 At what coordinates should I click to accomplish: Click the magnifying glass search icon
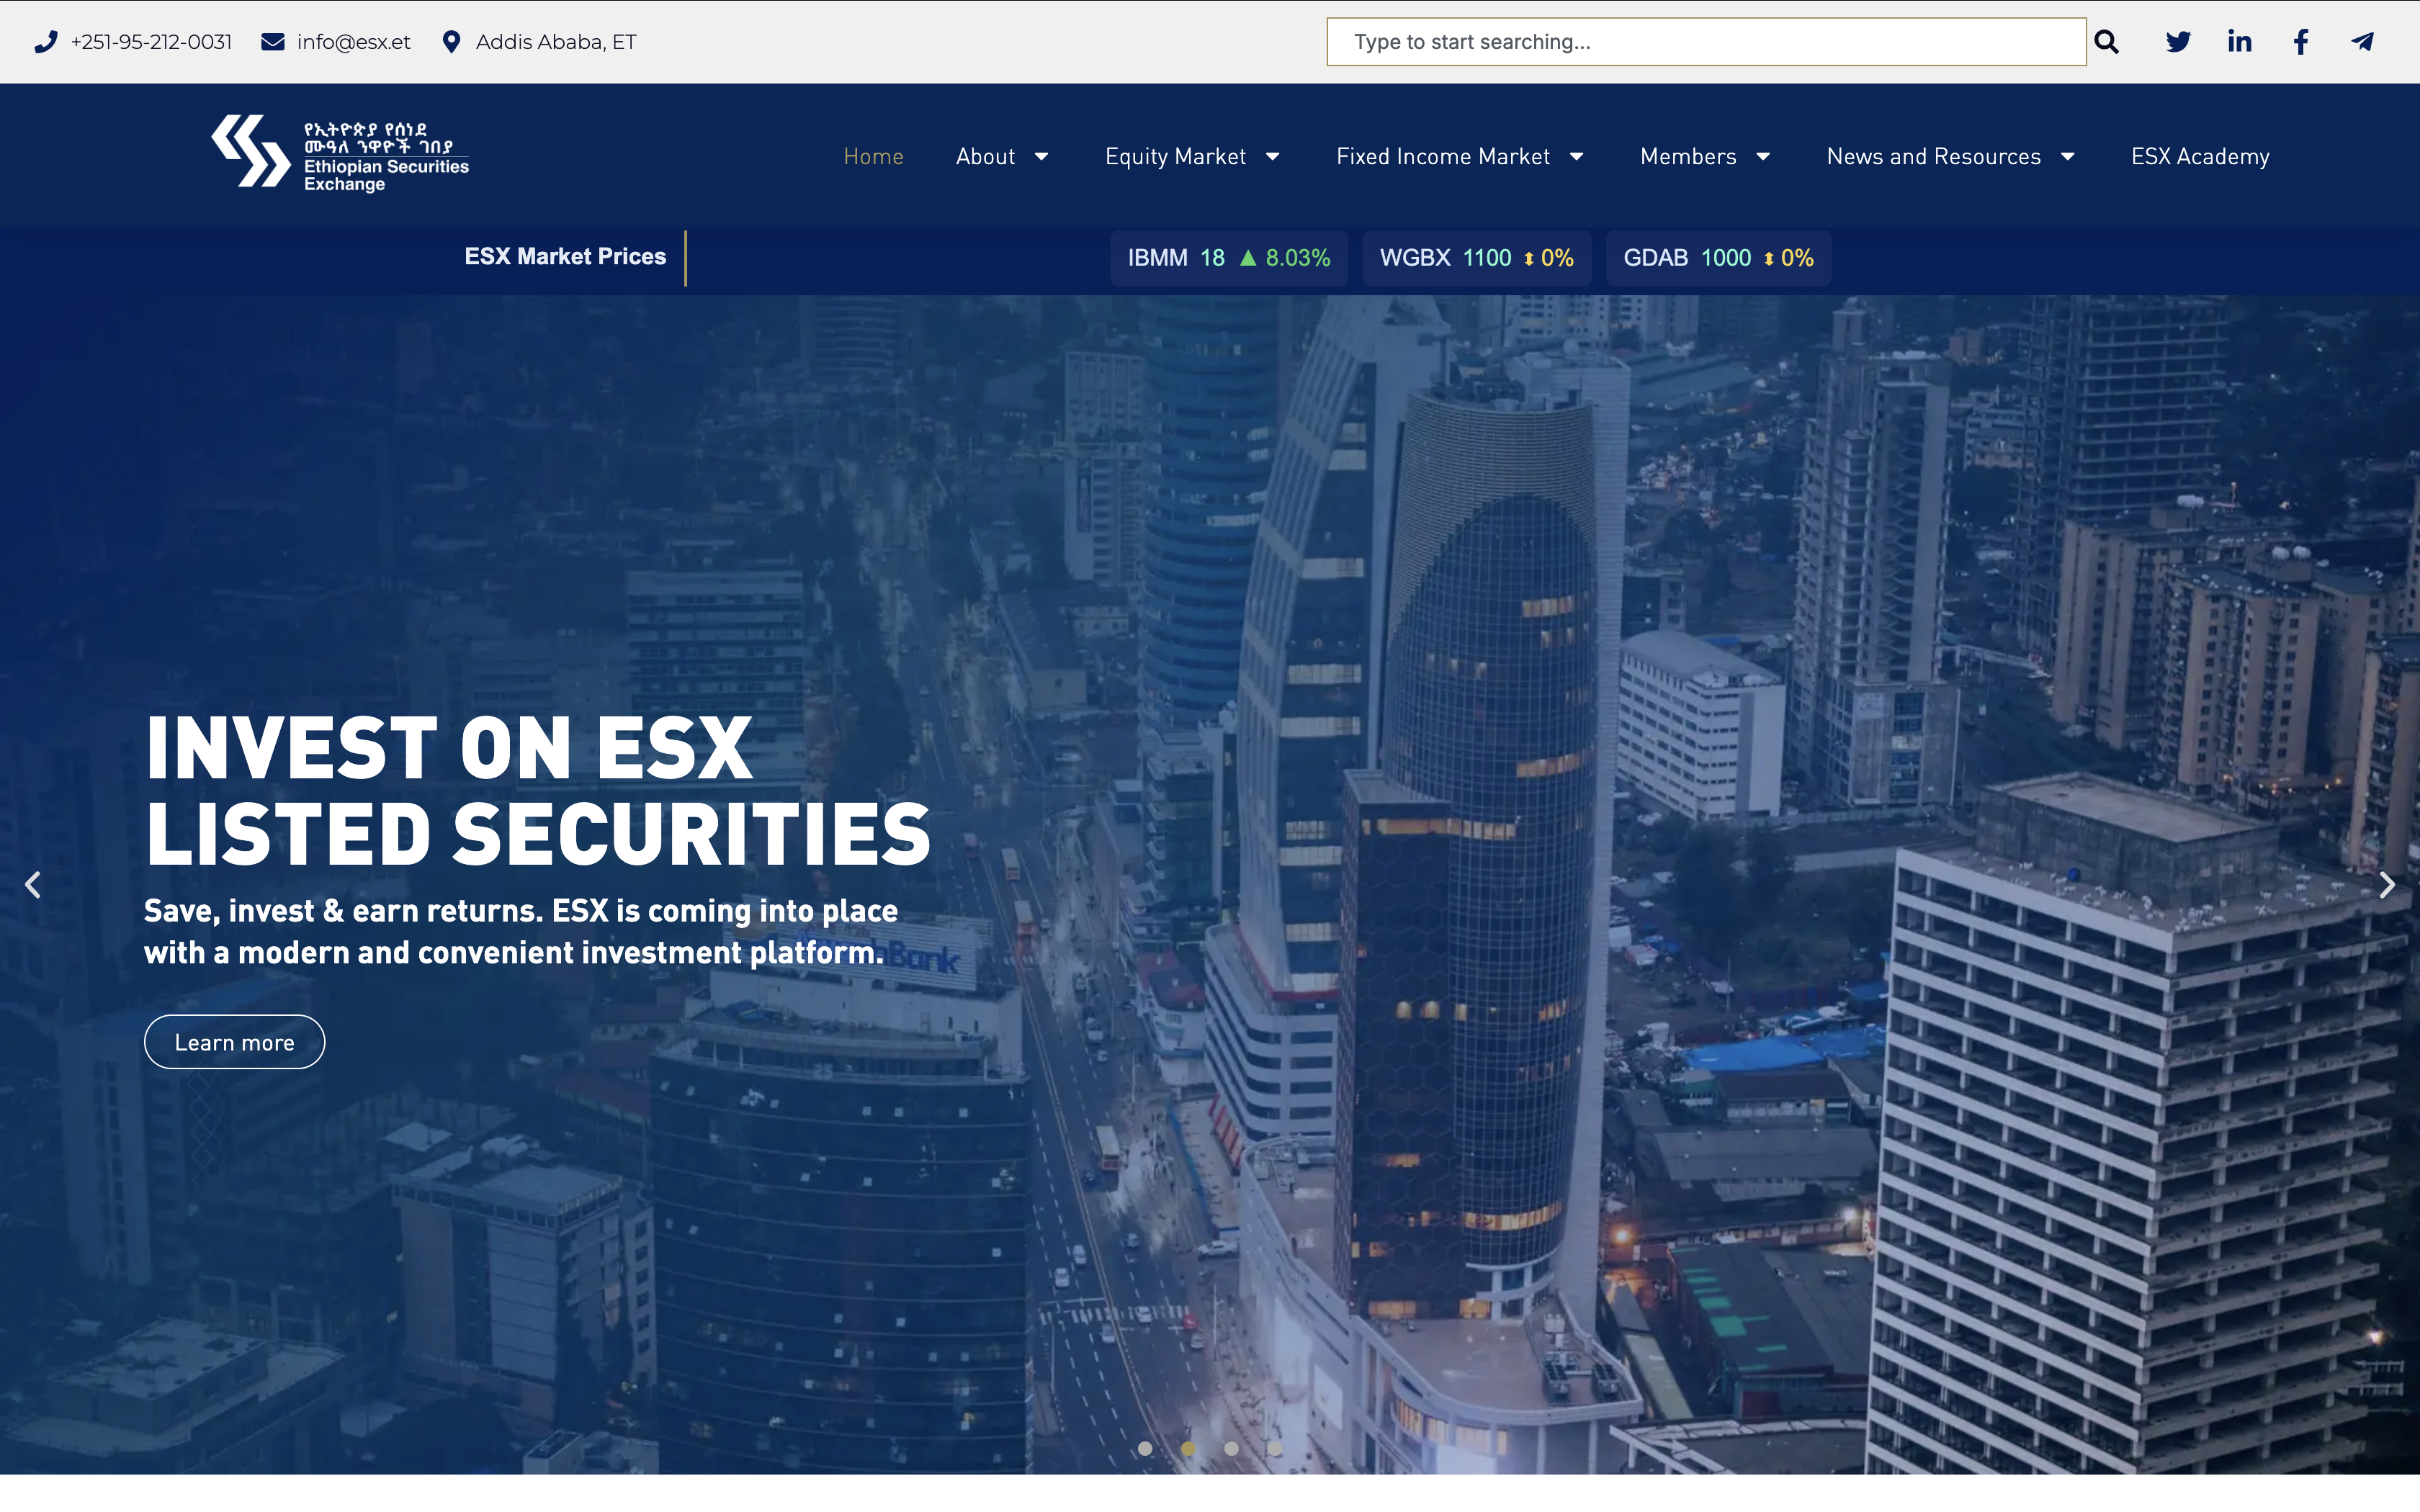[x=2107, y=41]
